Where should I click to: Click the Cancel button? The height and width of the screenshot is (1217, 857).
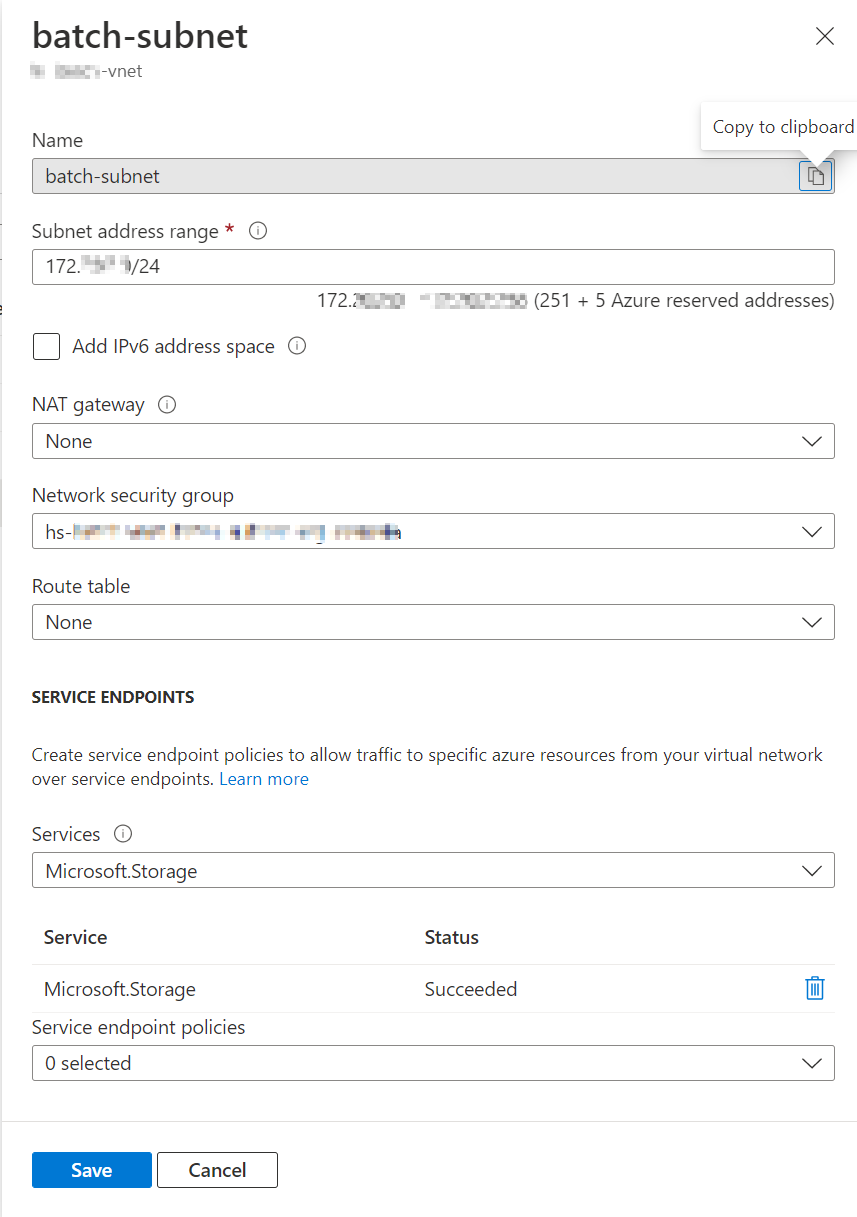tap(217, 1170)
